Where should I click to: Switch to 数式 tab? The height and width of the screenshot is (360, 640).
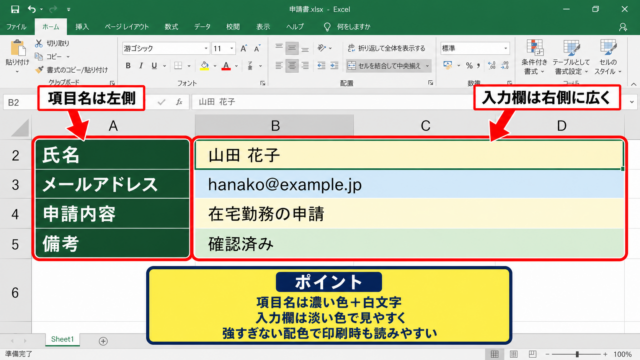[x=171, y=27]
